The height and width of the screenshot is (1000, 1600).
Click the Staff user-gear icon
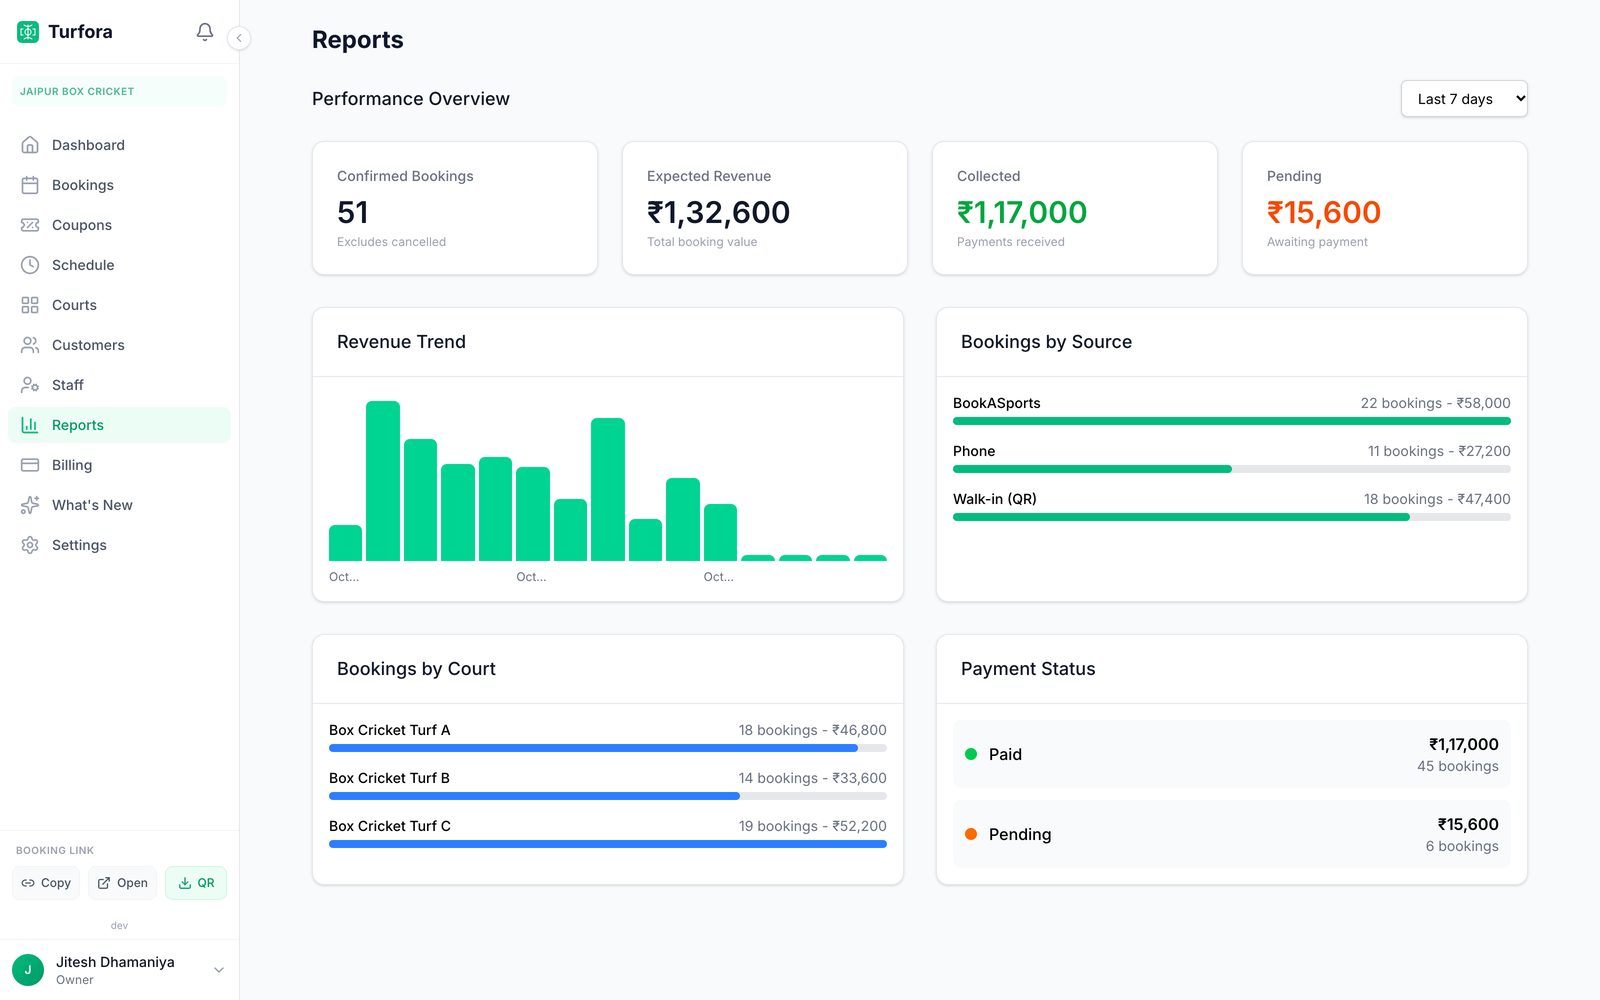(x=30, y=385)
